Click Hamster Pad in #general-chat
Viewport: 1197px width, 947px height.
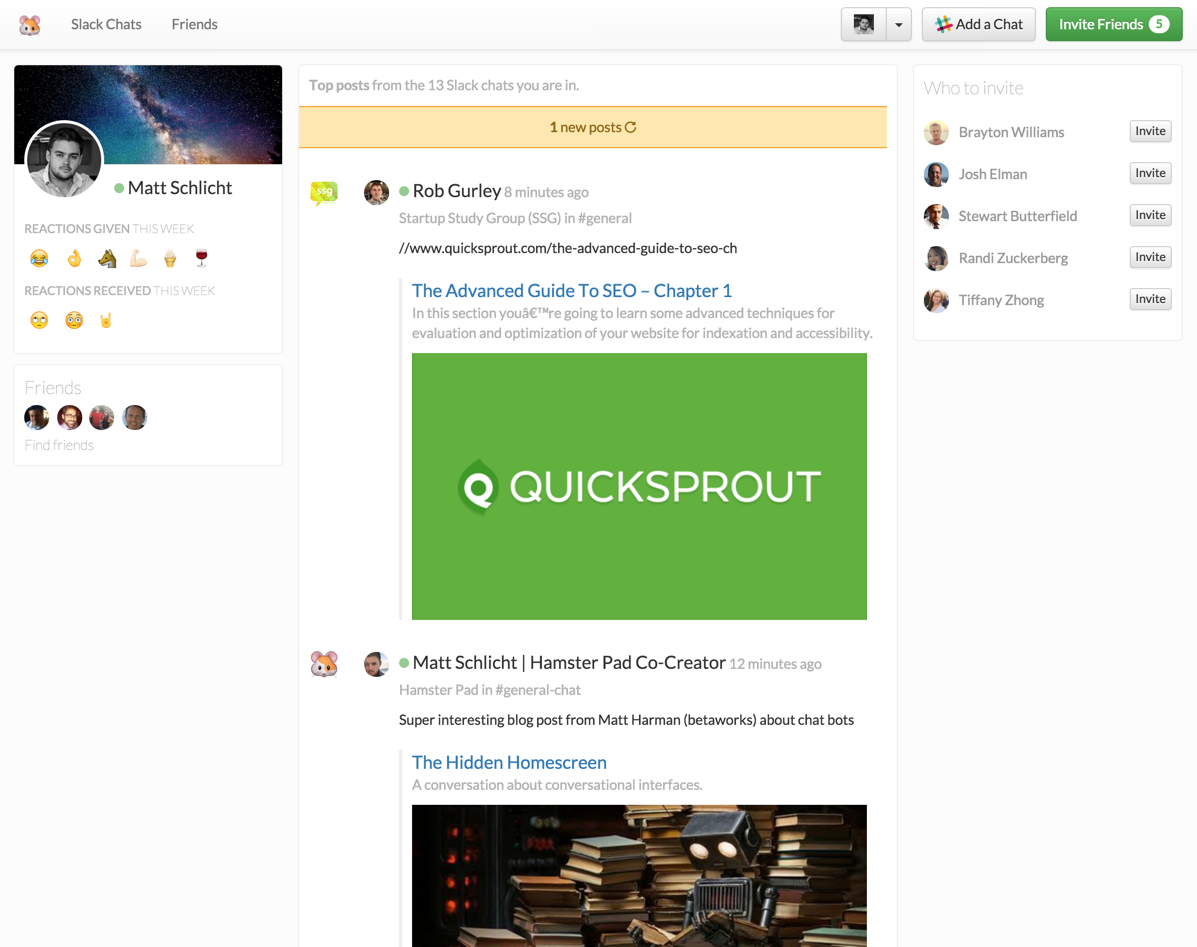point(489,690)
